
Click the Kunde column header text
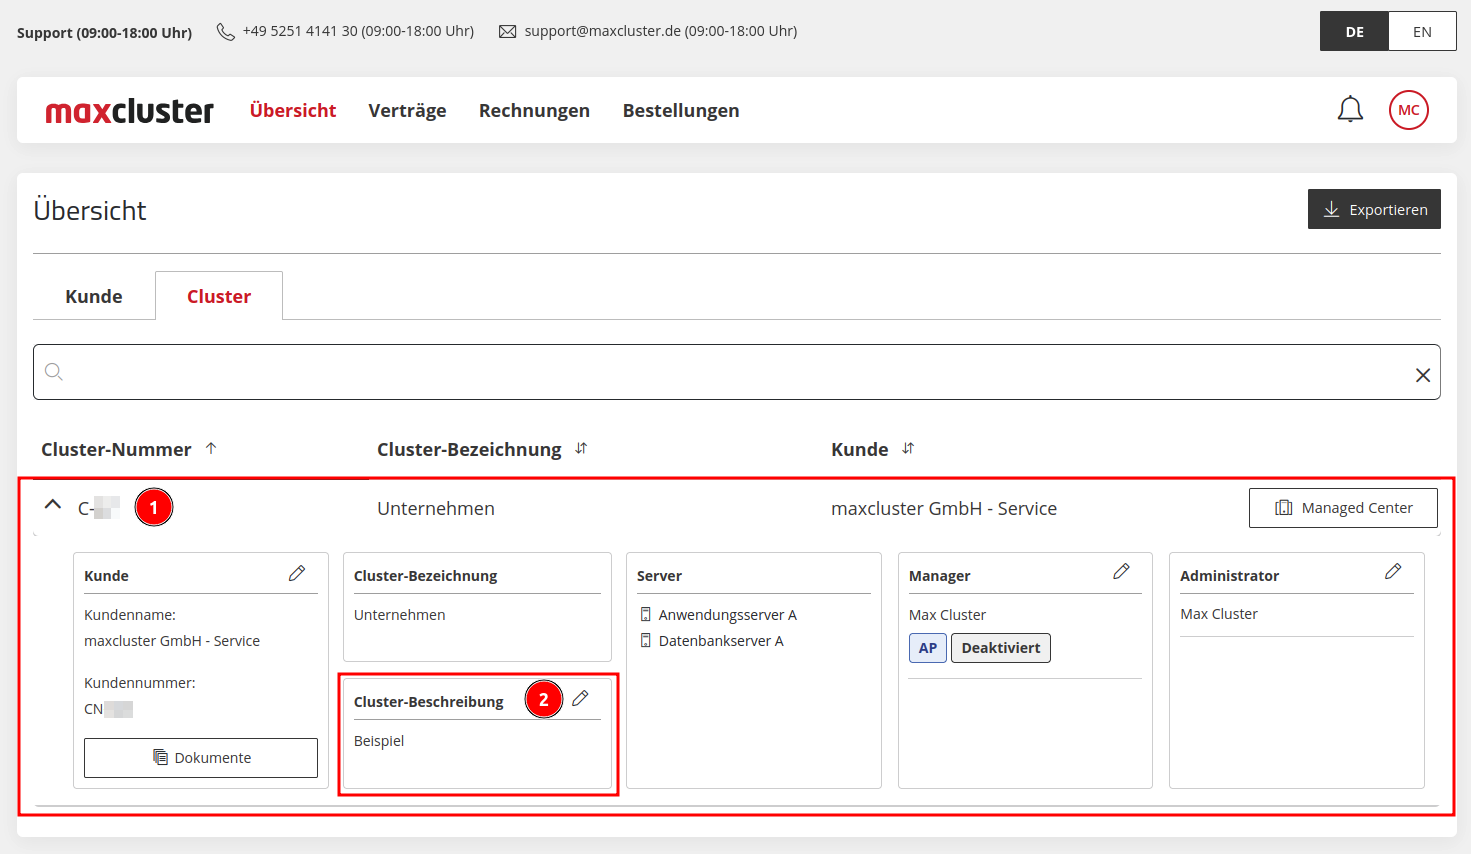pyautogui.click(x=860, y=450)
